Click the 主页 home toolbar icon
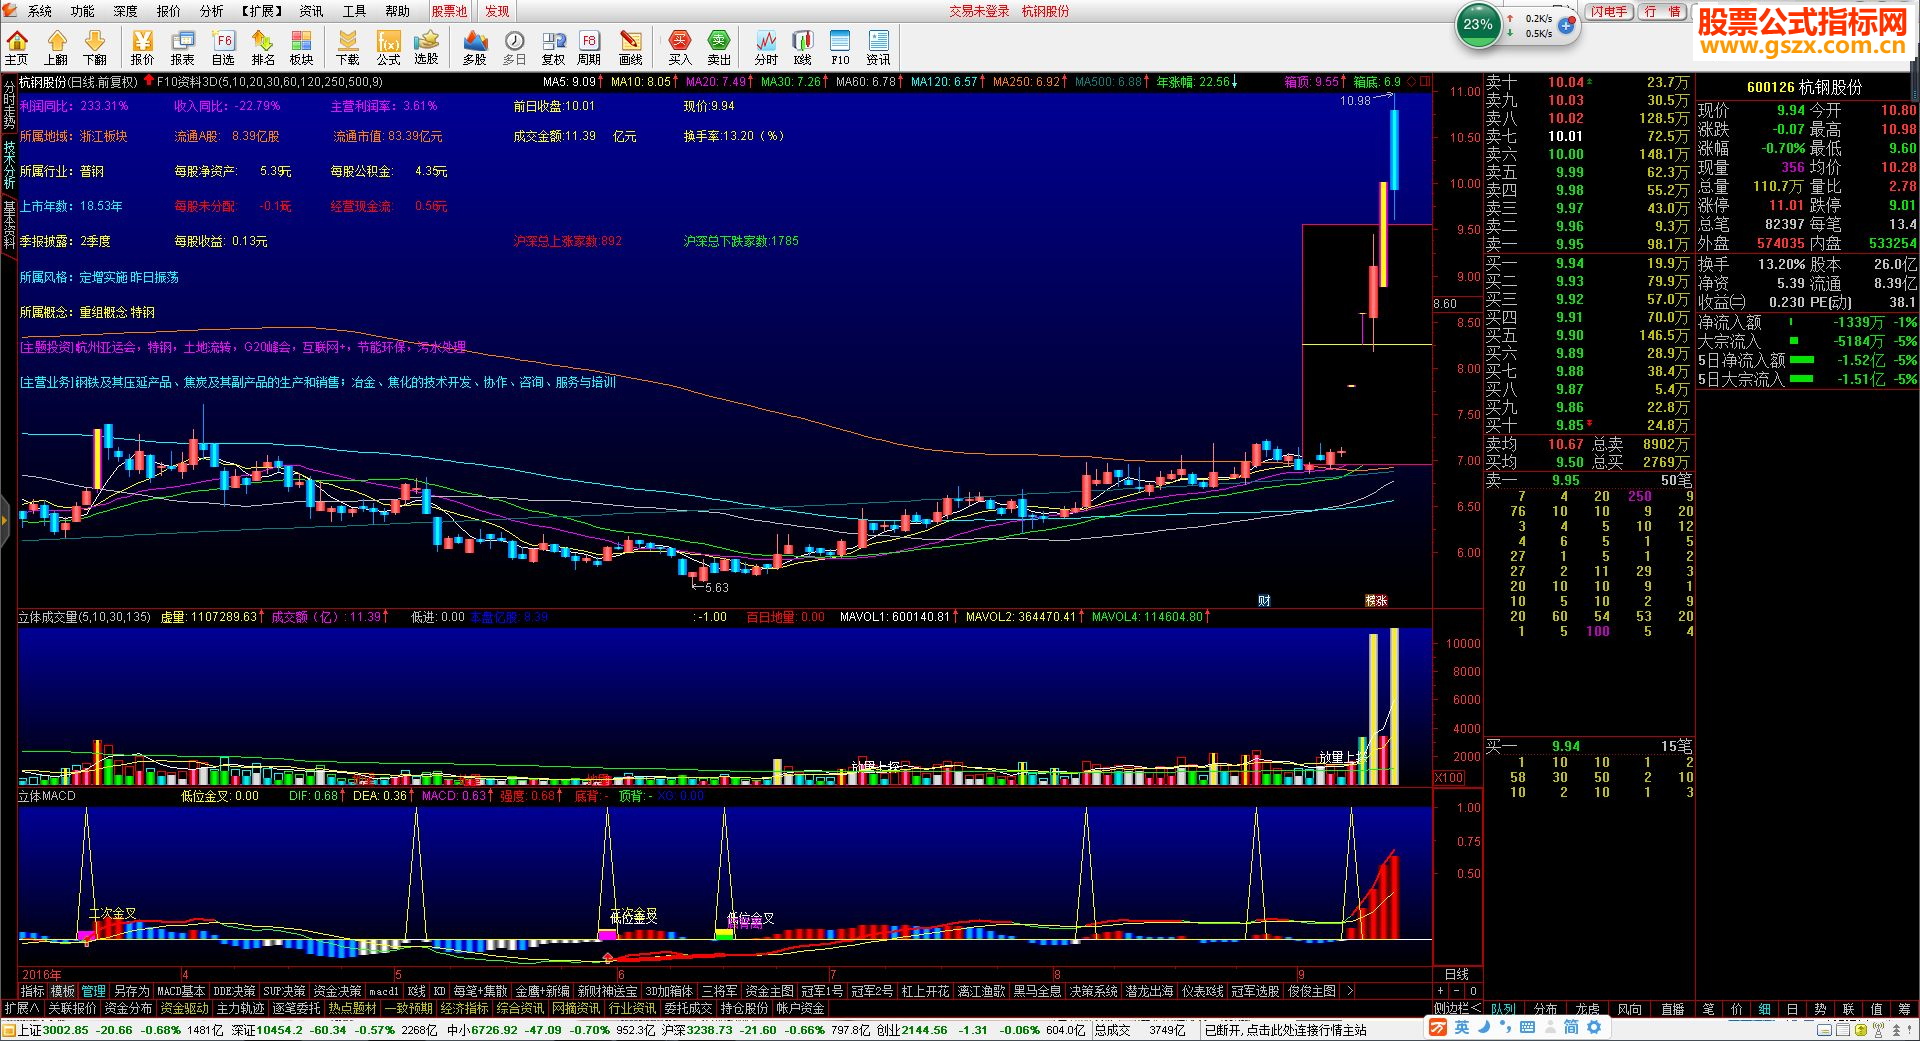This screenshot has height=1041, width=1920. pyautogui.click(x=17, y=47)
